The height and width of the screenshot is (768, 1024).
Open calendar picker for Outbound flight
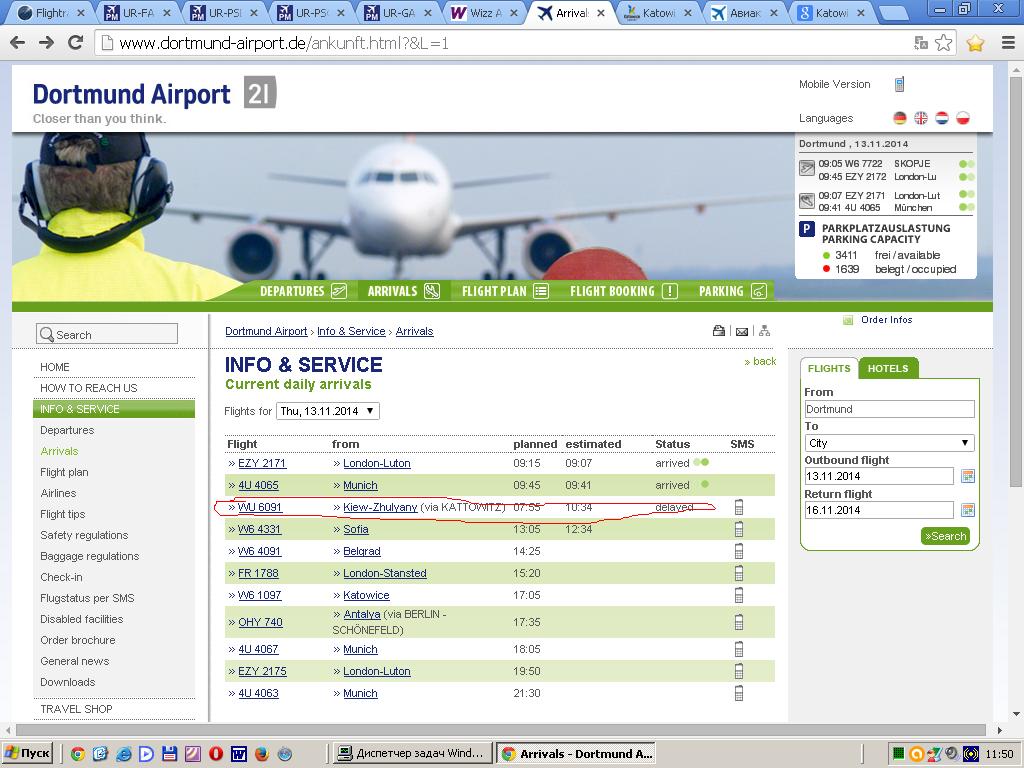point(967,476)
